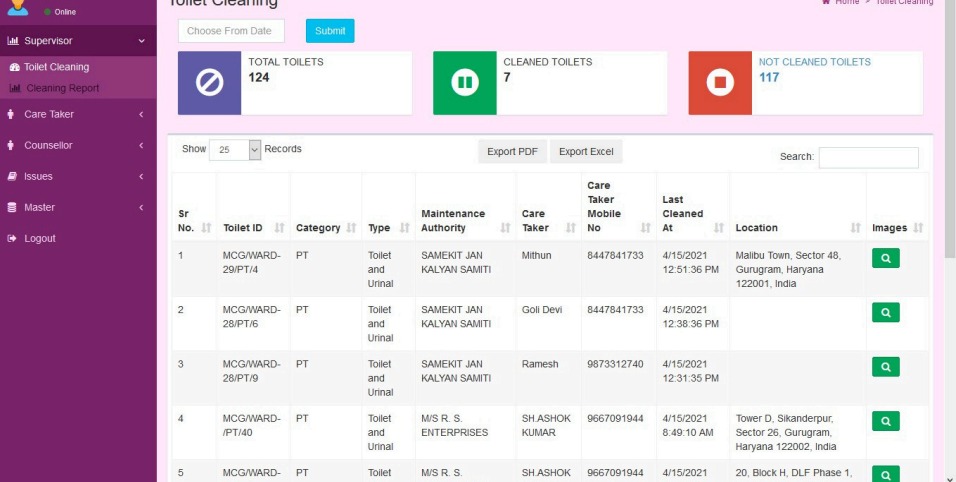Expand the Master sidebar menu
Viewport: 956px width, 482px height.
point(141,207)
